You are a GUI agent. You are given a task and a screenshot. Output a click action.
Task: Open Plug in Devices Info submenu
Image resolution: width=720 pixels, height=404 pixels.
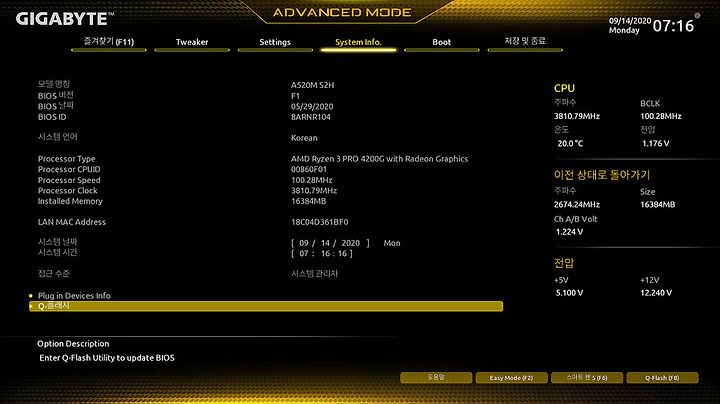pos(74,296)
